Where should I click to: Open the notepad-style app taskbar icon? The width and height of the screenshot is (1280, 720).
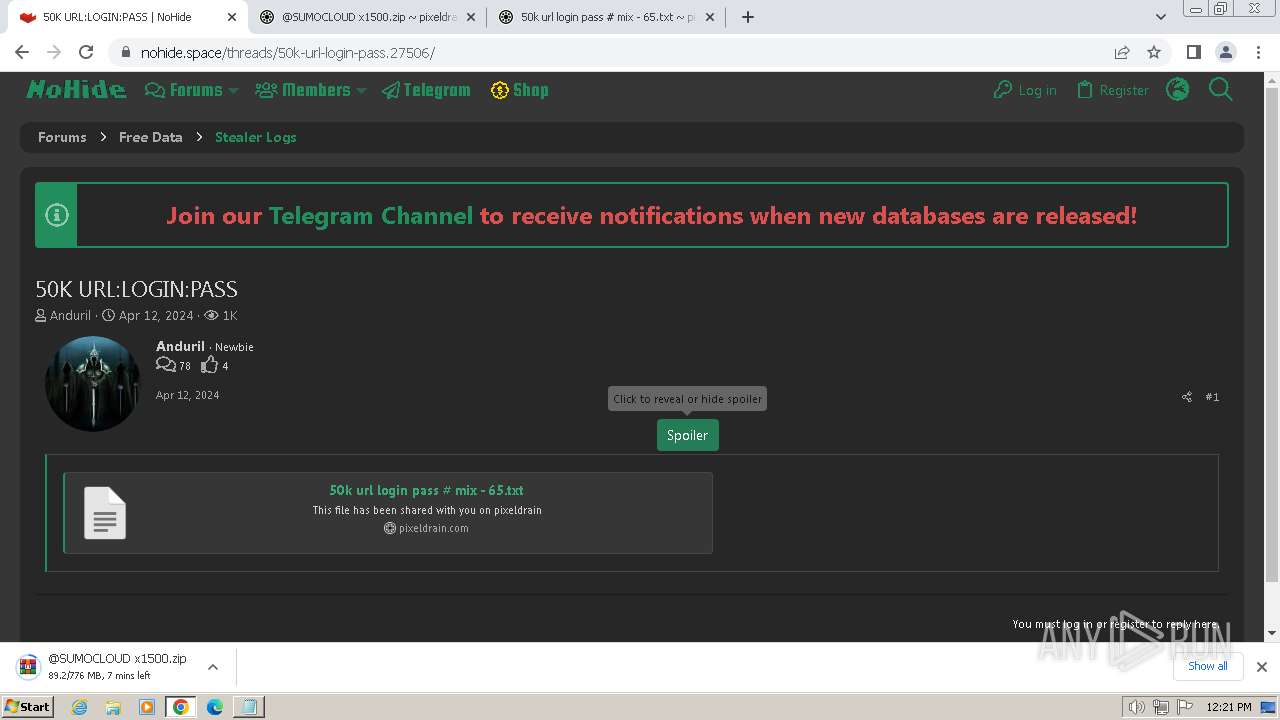(x=249, y=707)
